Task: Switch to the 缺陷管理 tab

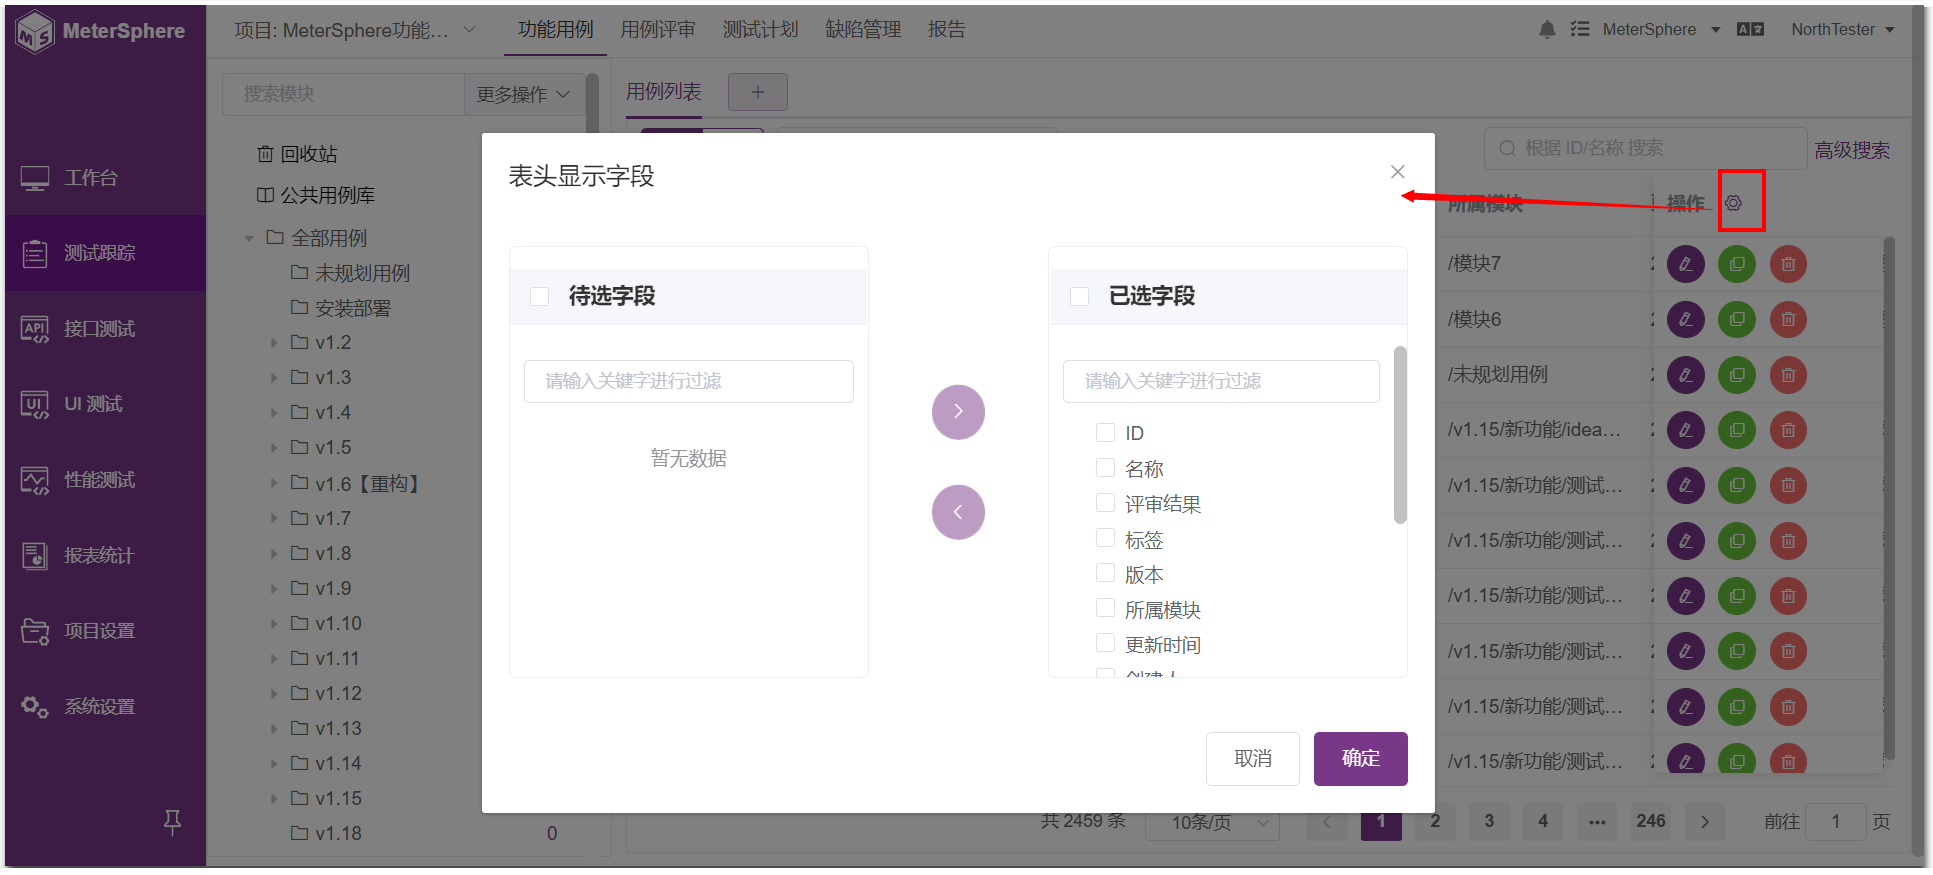Action: 863,30
